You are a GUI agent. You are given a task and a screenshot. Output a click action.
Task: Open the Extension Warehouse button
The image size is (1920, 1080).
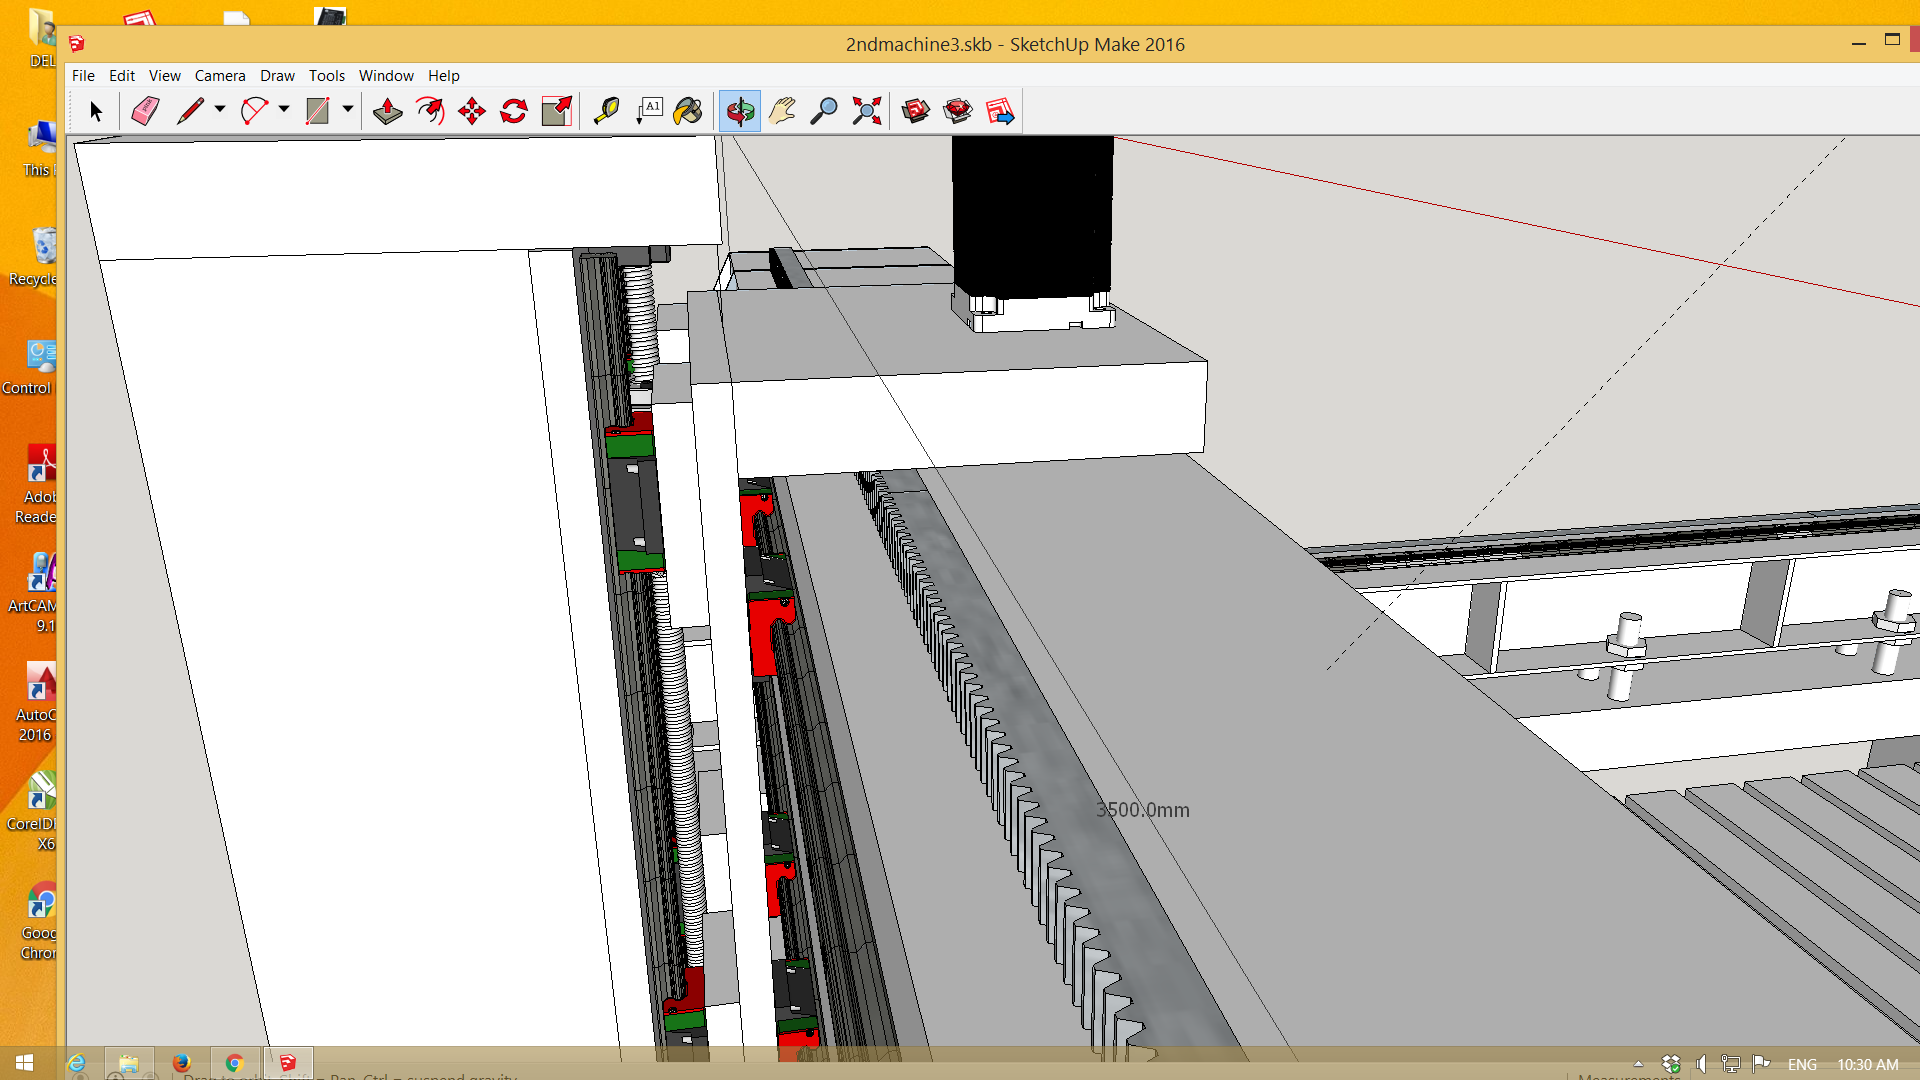(957, 111)
